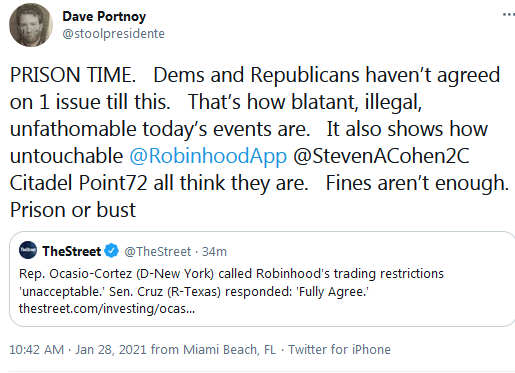Viewport: 515px width, 373px height.
Task: Select the 'PRISON TIME' tweet body text
Action: pos(259,142)
